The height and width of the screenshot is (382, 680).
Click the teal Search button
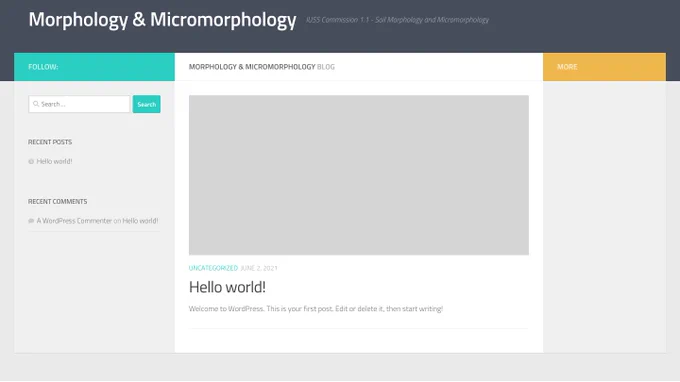(147, 104)
